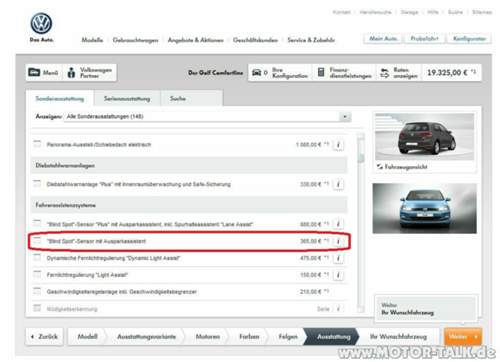Click the Händlersuche link

pos(375,12)
